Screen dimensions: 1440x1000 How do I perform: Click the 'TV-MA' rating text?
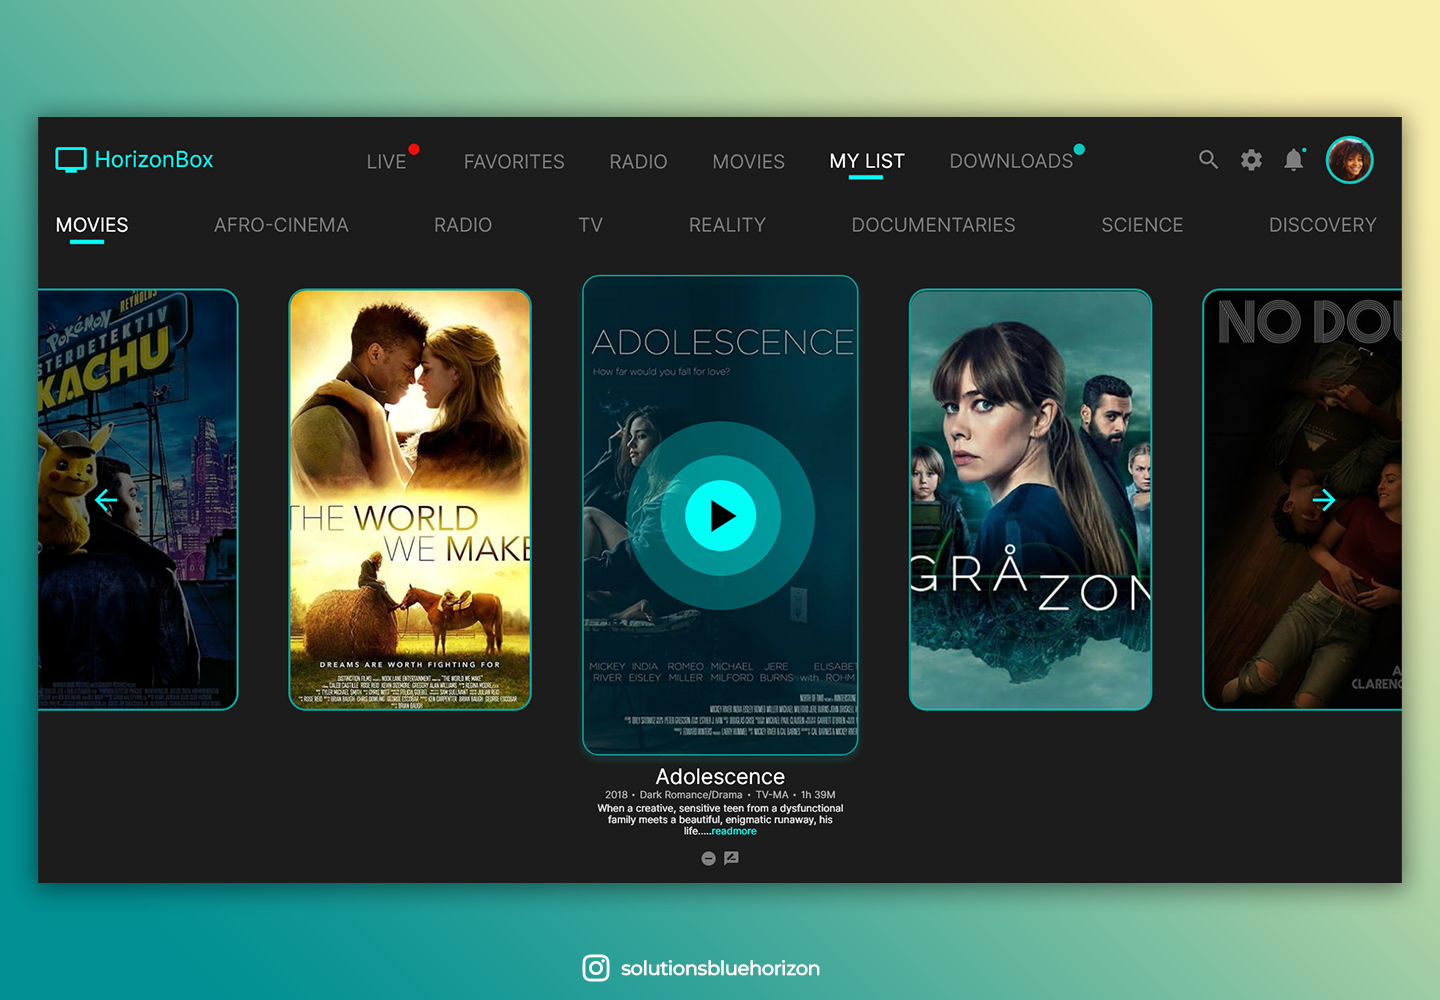[772, 795]
